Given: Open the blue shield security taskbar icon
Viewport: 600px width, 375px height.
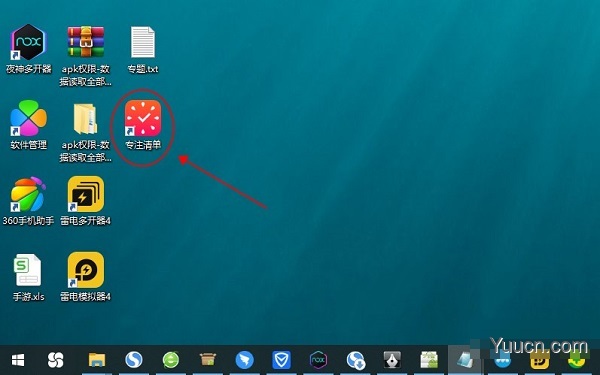Looking at the screenshot, I should click(282, 360).
